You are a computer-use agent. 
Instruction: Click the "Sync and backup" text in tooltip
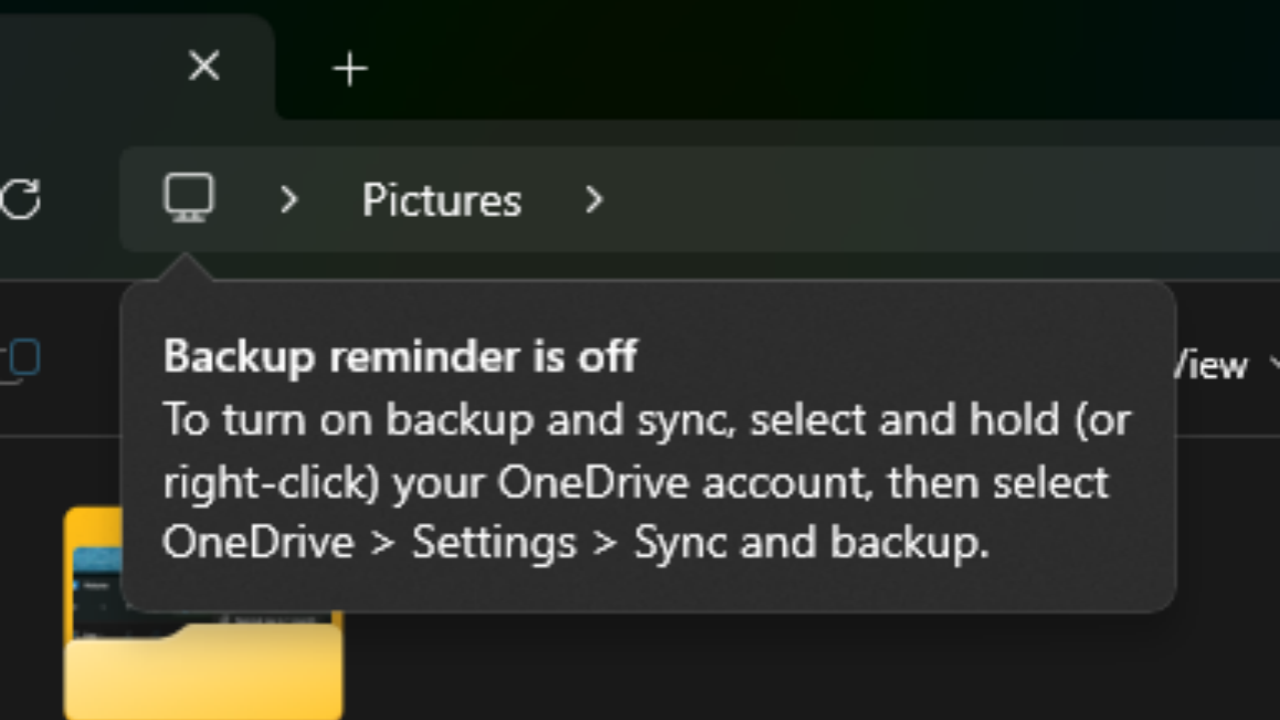tap(810, 543)
